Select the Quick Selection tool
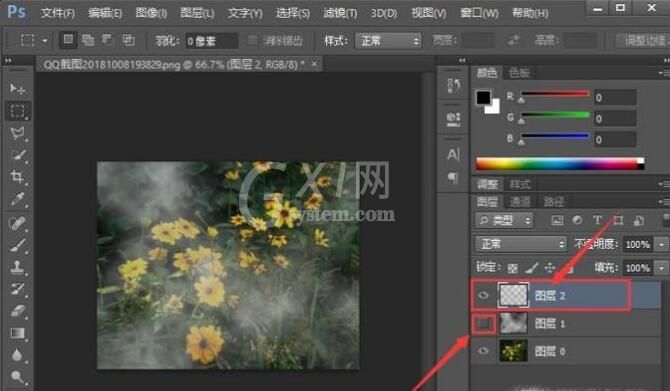The width and height of the screenshot is (670, 391). click(x=18, y=155)
